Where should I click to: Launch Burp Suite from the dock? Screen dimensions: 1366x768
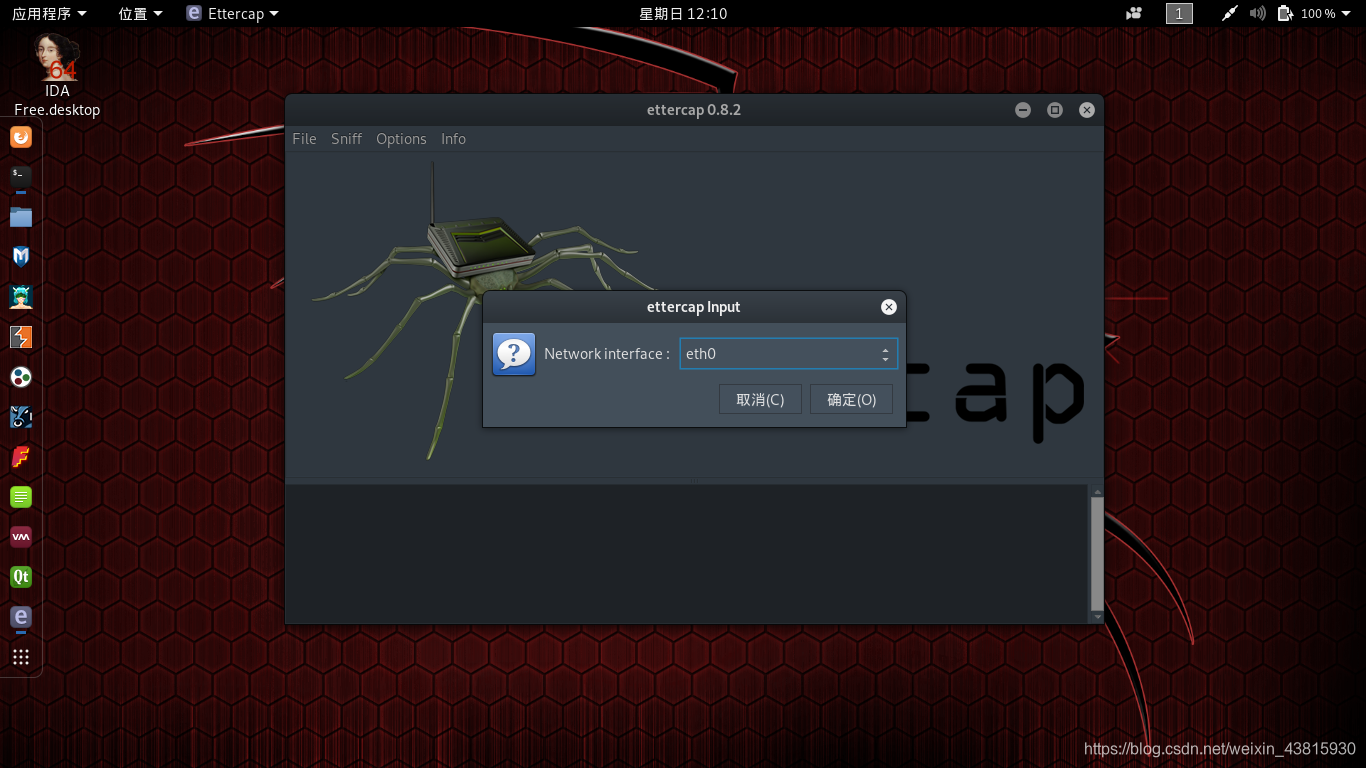[21, 337]
